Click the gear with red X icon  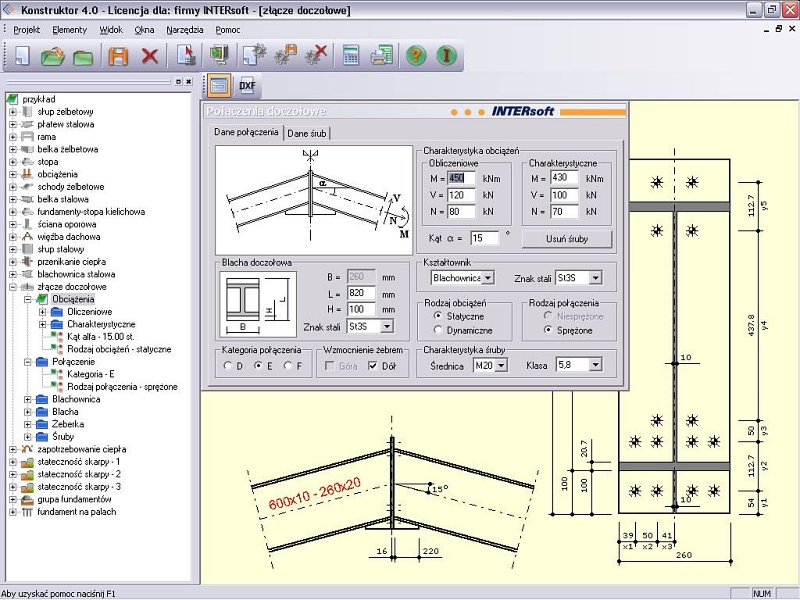point(316,55)
